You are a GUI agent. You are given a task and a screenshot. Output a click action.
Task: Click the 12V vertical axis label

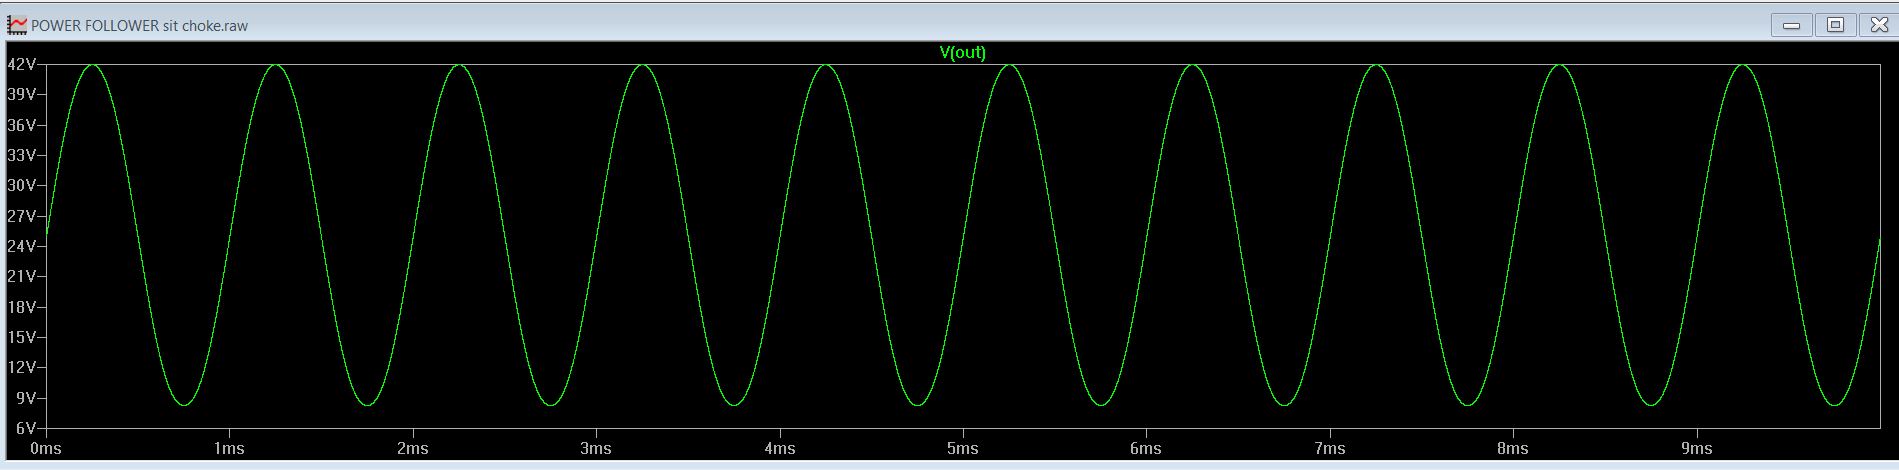[x=22, y=367]
